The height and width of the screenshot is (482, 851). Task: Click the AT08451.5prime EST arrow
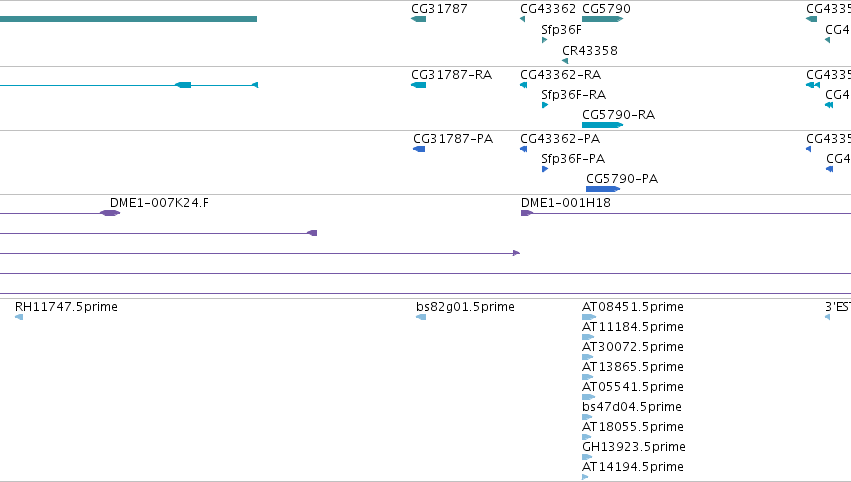[x=589, y=317]
